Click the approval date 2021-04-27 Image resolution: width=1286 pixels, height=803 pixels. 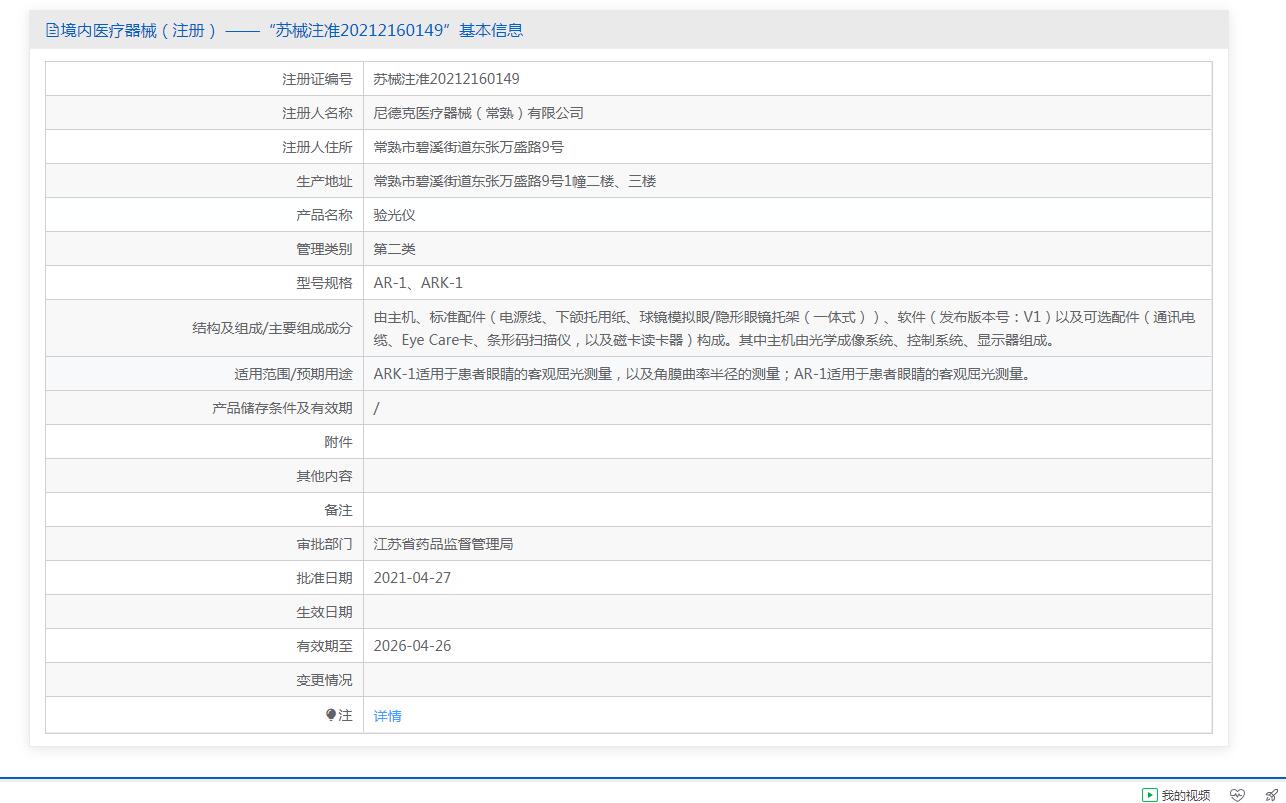[412, 578]
